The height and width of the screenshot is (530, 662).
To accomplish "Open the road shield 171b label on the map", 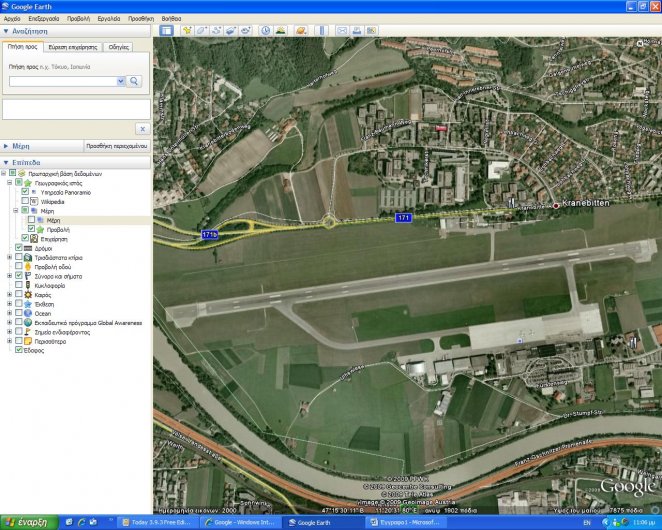I will [209, 234].
